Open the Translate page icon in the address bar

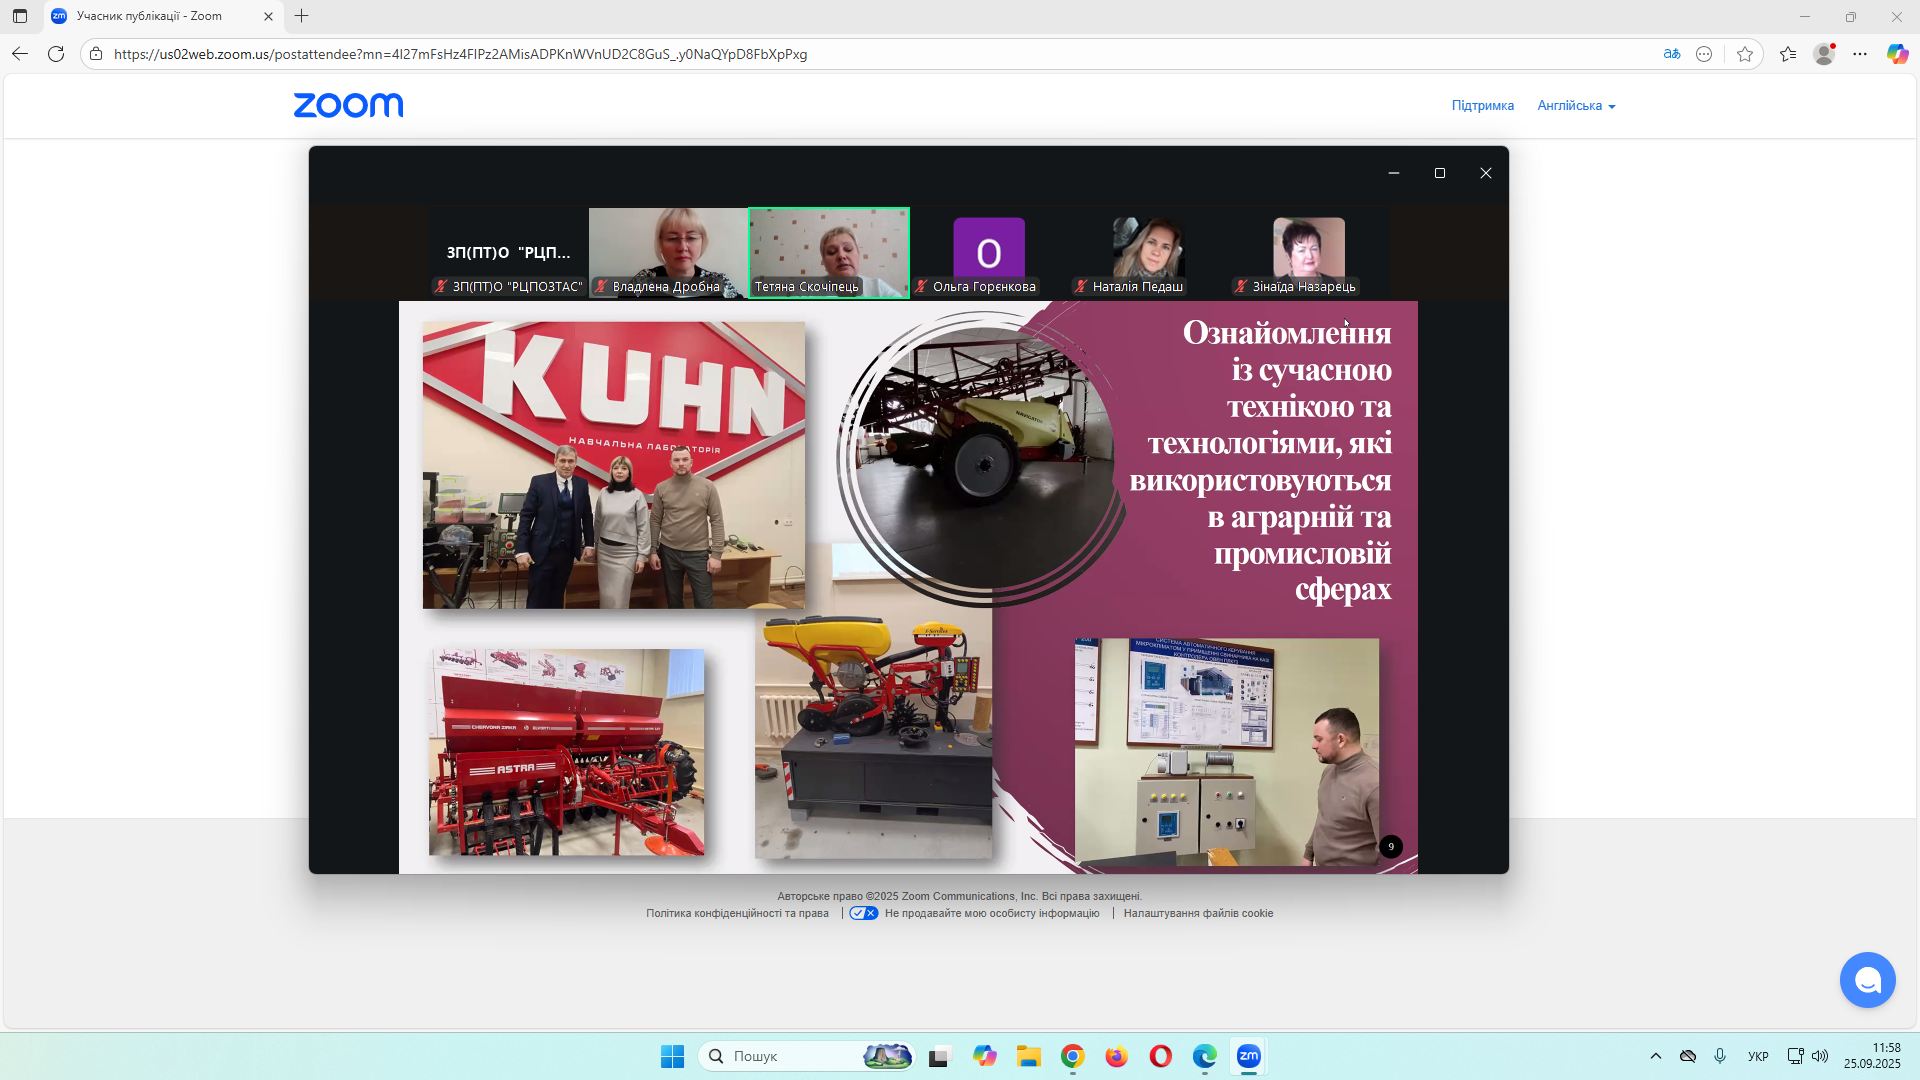pyautogui.click(x=1671, y=54)
